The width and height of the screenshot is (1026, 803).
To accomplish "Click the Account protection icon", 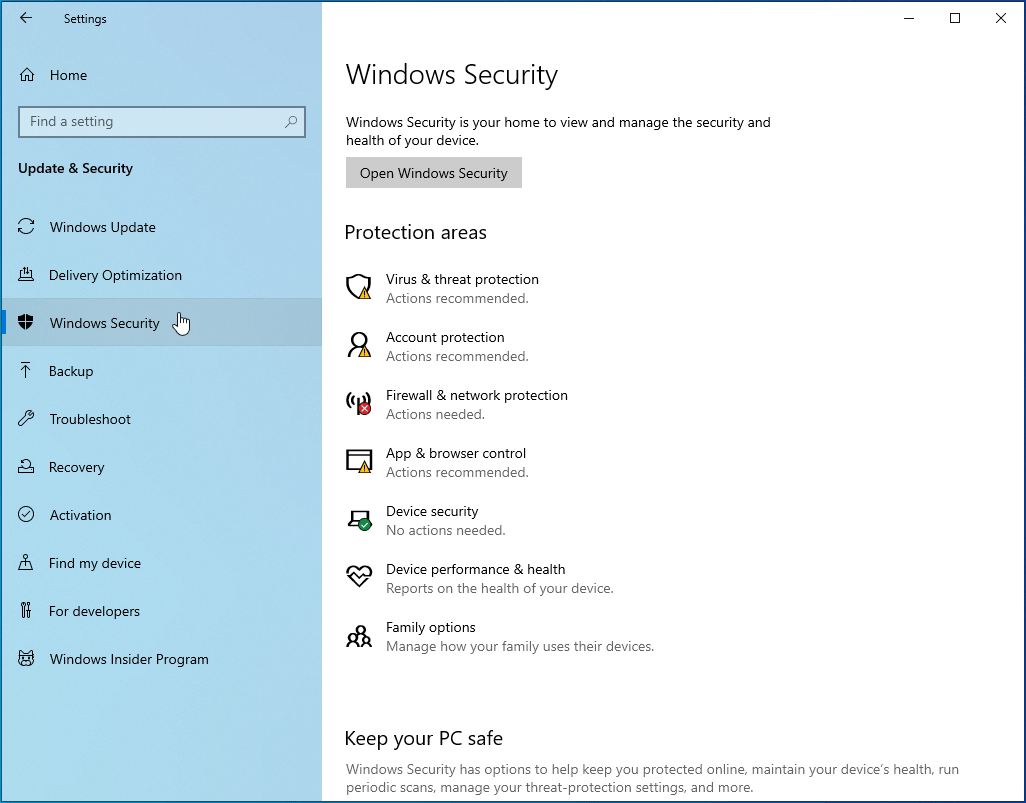I will pyautogui.click(x=358, y=345).
